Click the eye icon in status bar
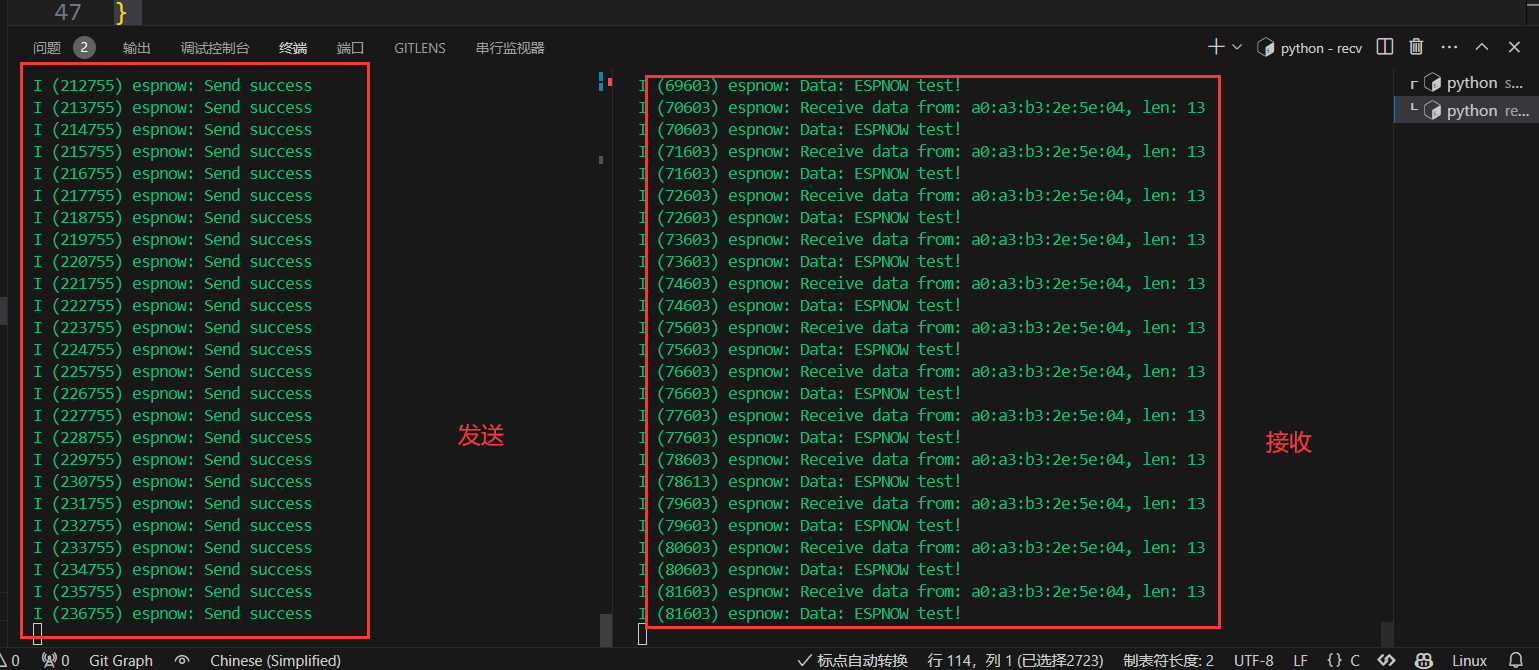Viewport: 1539px width, 670px height. (x=182, y=660)
